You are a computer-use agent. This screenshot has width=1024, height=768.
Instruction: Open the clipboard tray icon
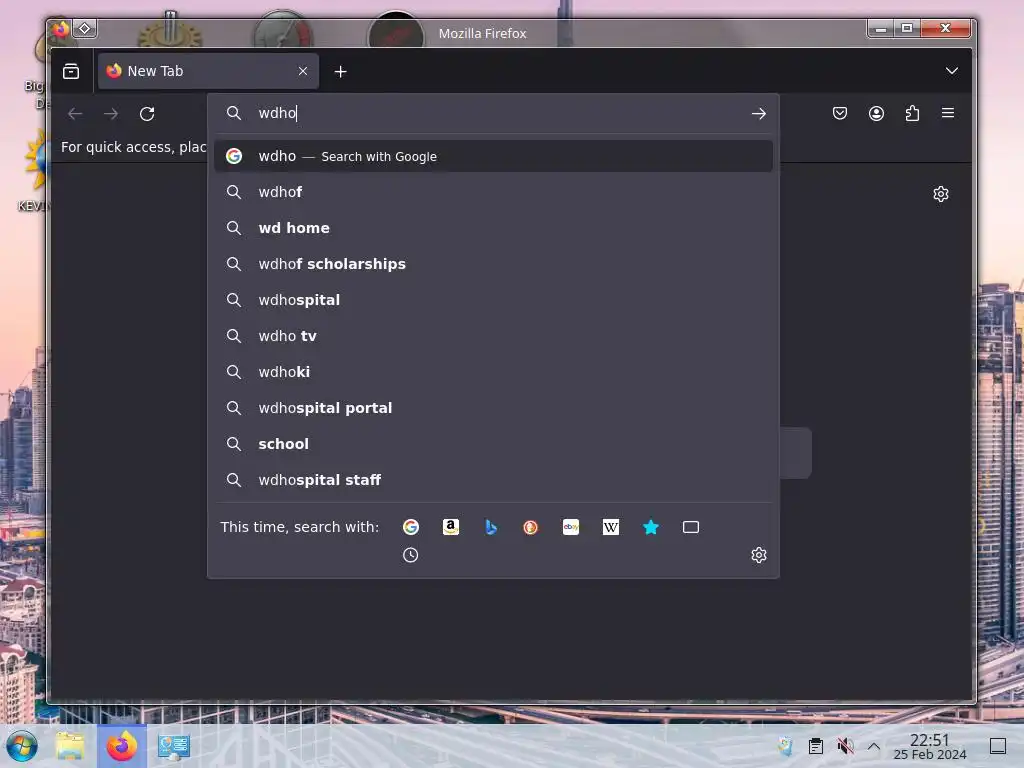pos(816,746)
